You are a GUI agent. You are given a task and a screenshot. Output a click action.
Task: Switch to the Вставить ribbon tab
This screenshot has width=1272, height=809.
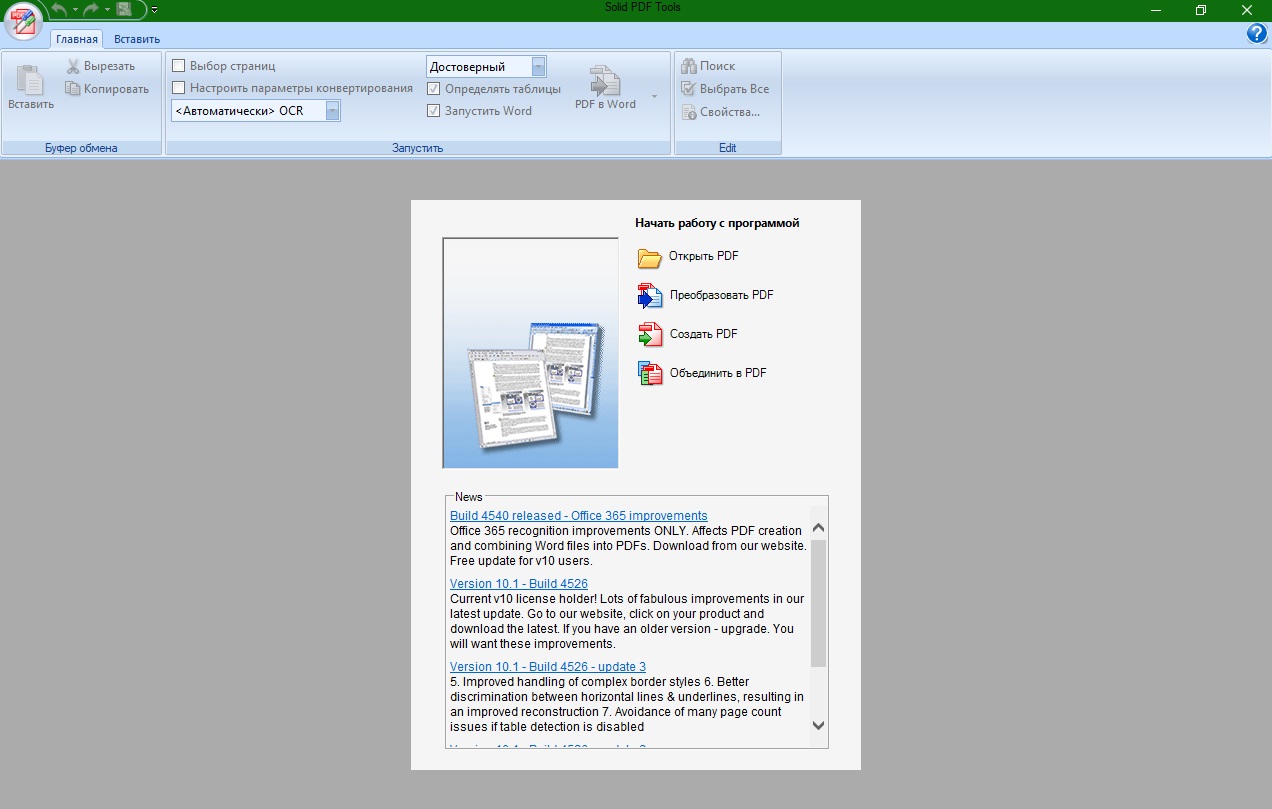pos(137,39)
